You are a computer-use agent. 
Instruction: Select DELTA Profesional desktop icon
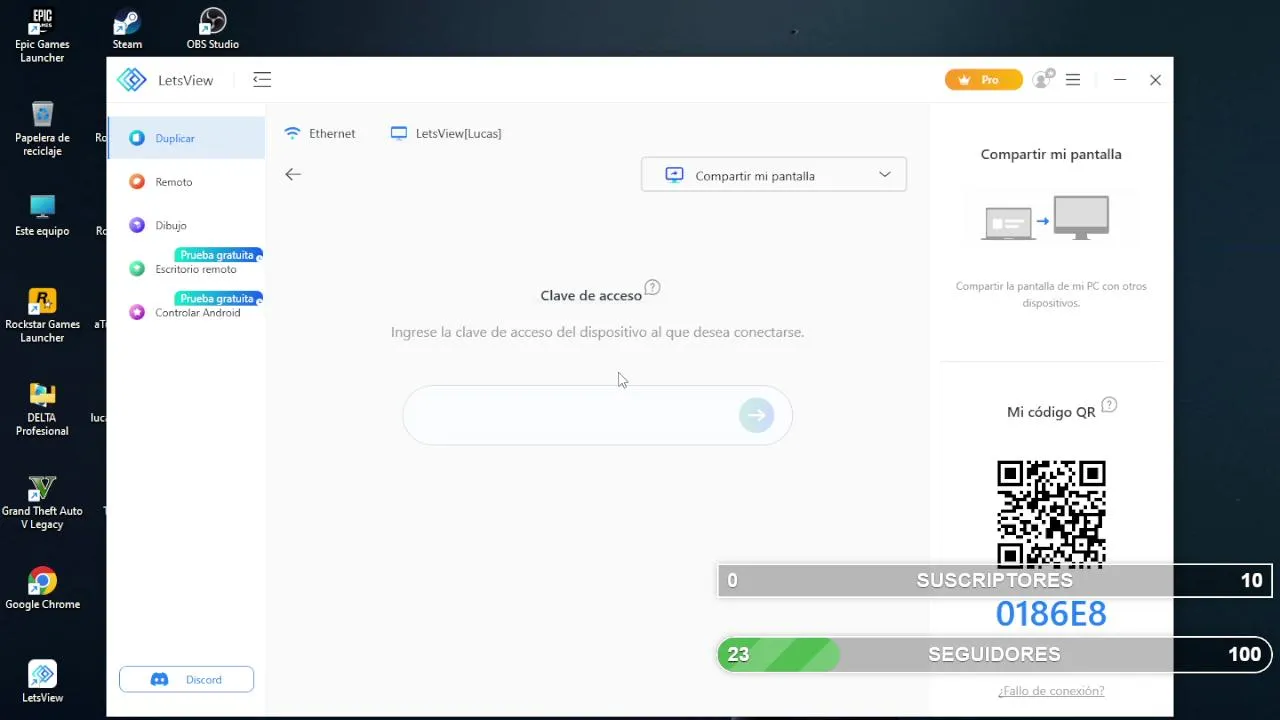[x=42, y=409]
